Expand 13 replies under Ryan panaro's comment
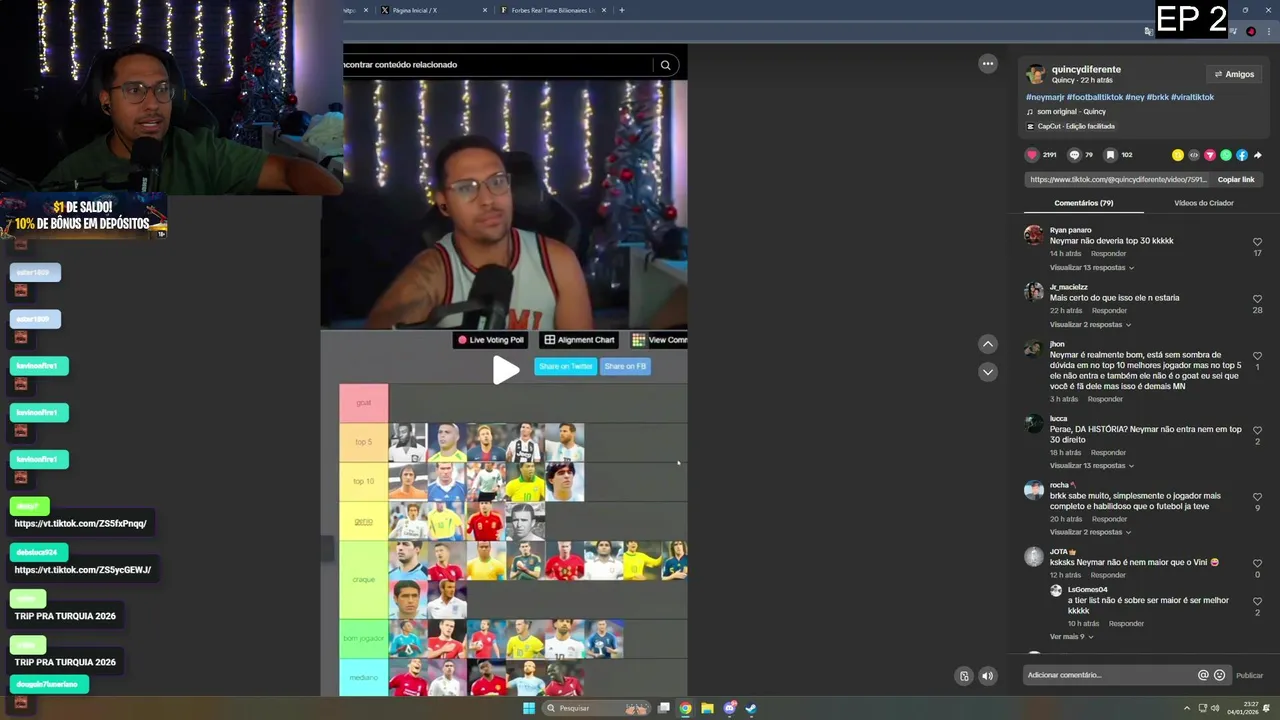Image resolution: width=1280 pixels, height=720 pixels. [1092, 268]
